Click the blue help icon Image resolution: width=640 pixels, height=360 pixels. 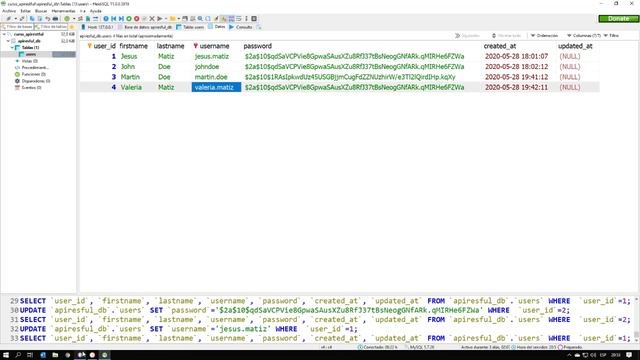(x=106, y=19)
